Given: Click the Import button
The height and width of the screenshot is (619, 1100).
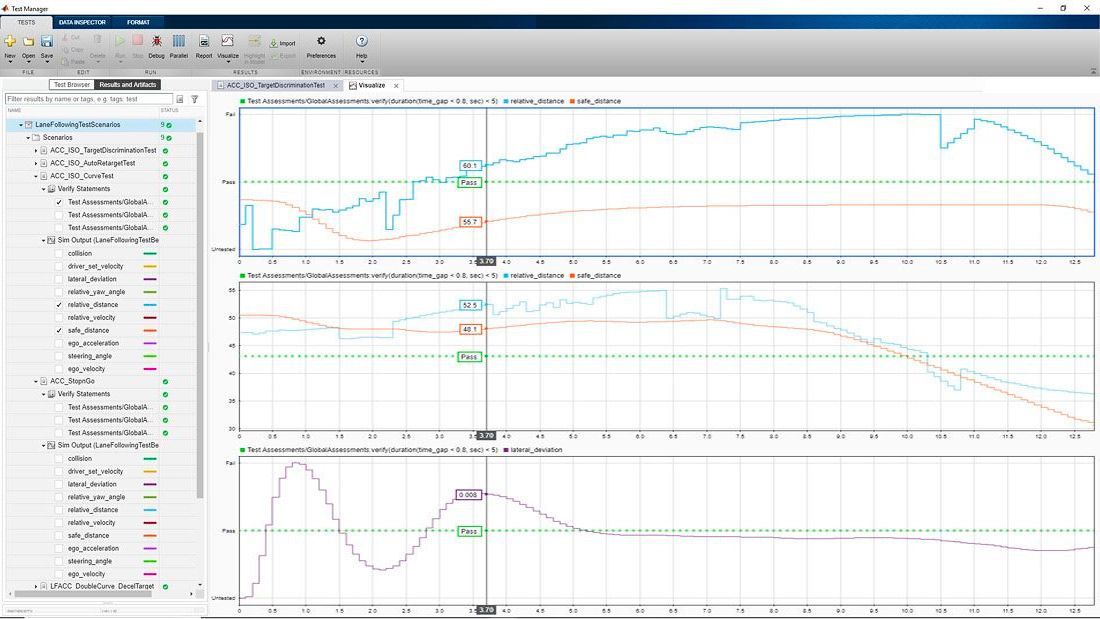Looking at the screenshot, I should [282, 43].
